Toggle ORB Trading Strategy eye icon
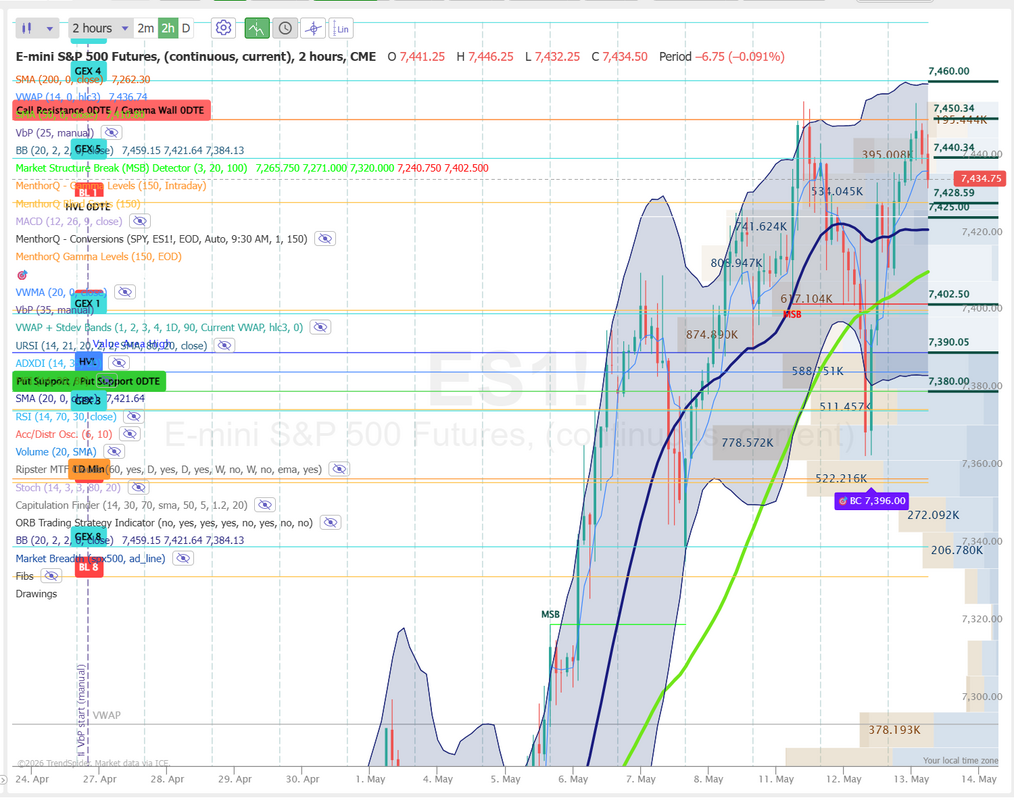Image resolution: width=1014 pixels, height=800 pixels. pyautogui.click(x=330, y=522)
